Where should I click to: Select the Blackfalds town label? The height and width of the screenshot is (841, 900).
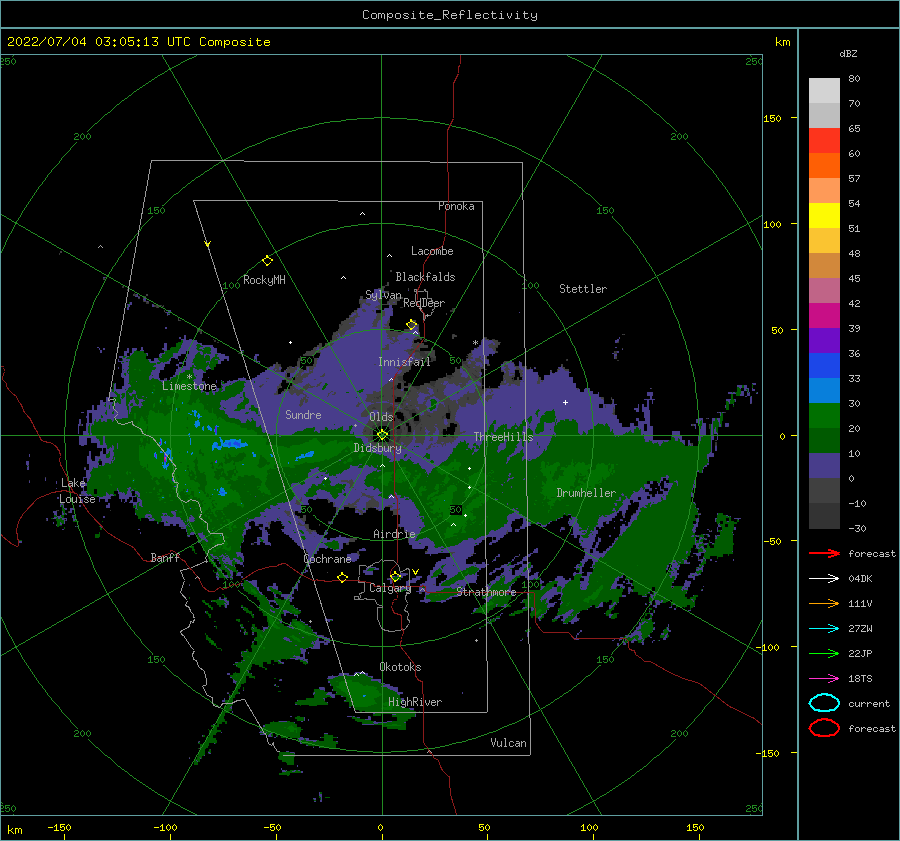click(x=425, y=277)
